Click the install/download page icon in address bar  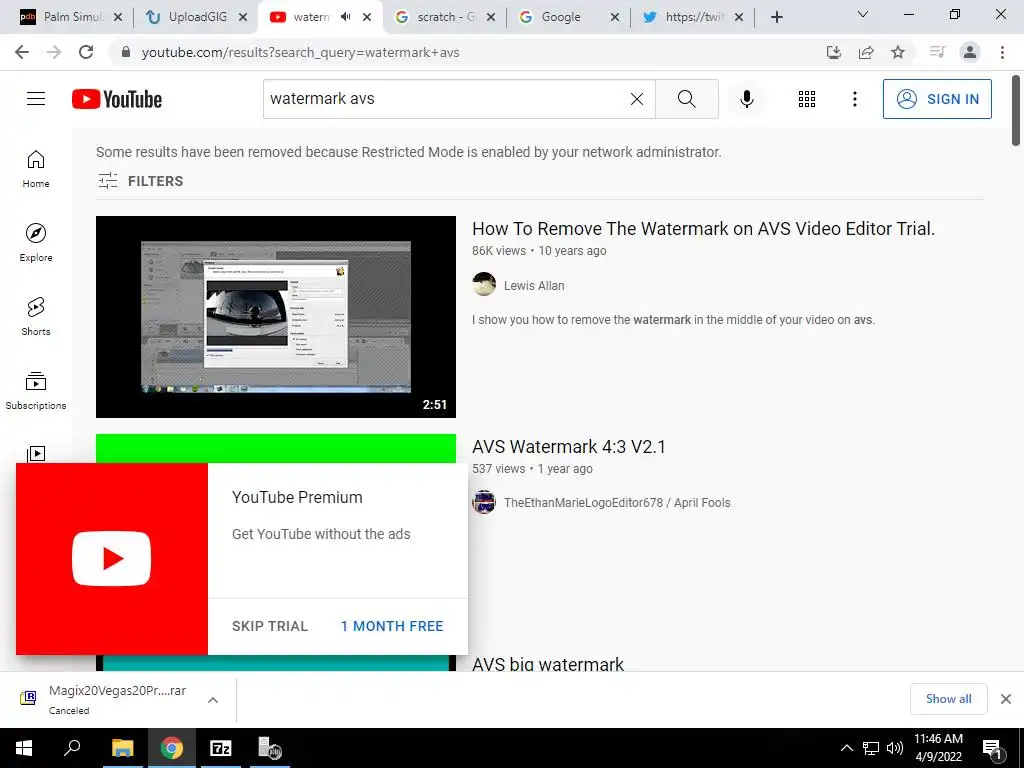tap(833, 52)
